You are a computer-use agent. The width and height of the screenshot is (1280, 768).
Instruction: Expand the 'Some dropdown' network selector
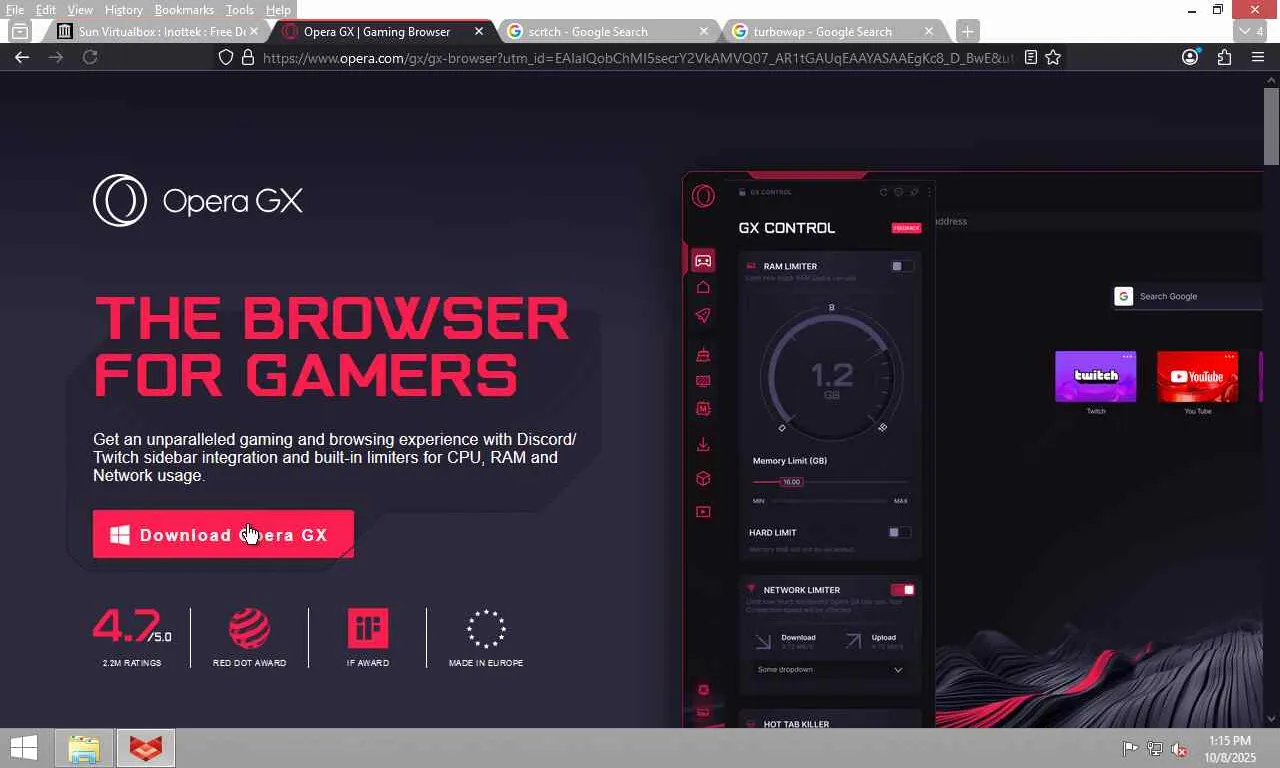829,669
